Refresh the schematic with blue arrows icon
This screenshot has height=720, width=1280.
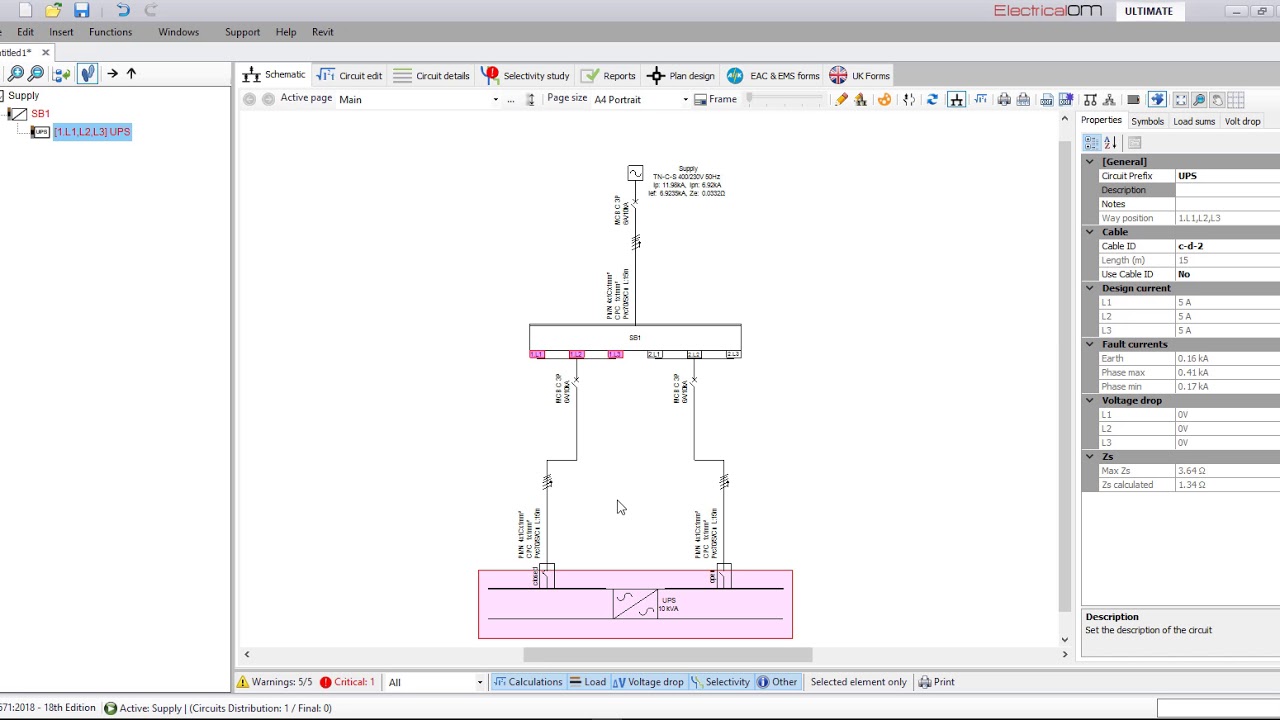pyautogui.click(x=932, y=99)
